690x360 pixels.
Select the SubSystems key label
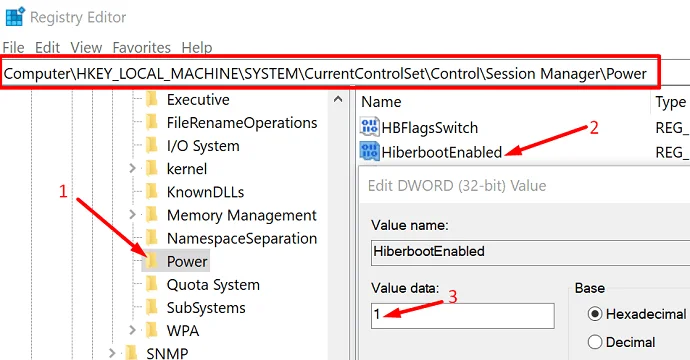pyautogui.click(x=206, y=308)
